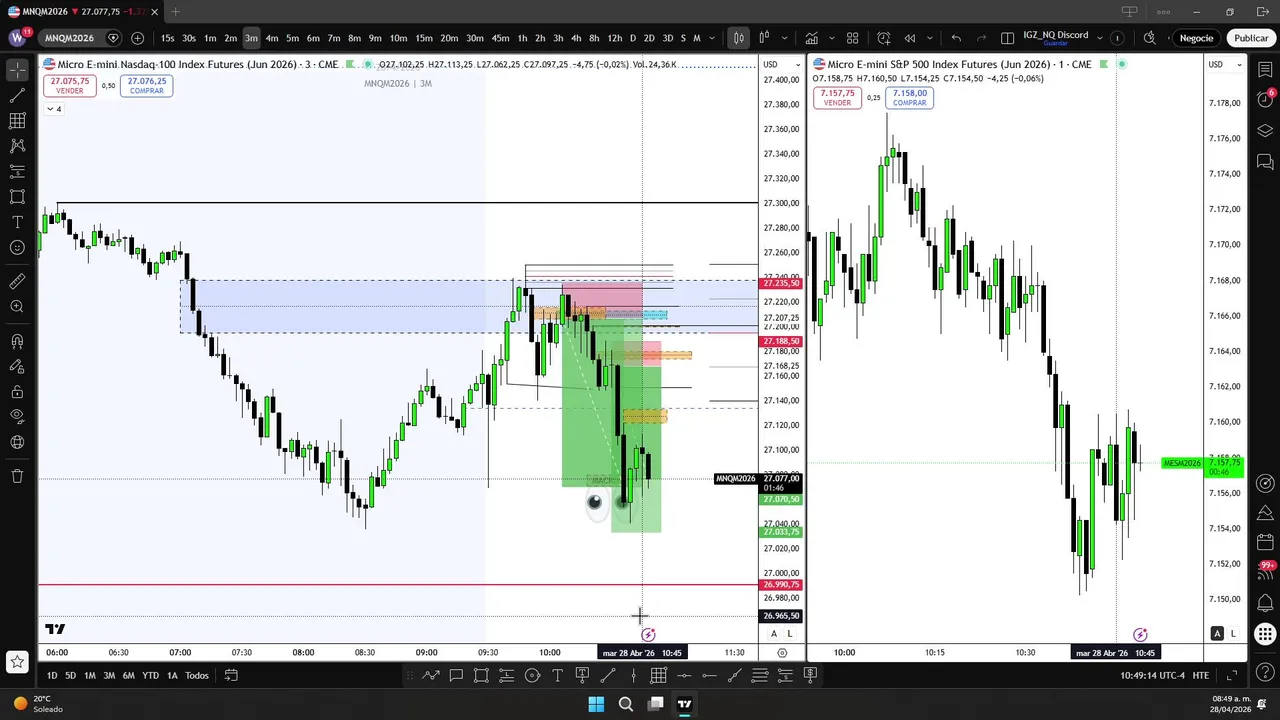Screen dimensions: 1280x720
Task: Switch to the 15s timeframe
Action: [x=167, y=38]
